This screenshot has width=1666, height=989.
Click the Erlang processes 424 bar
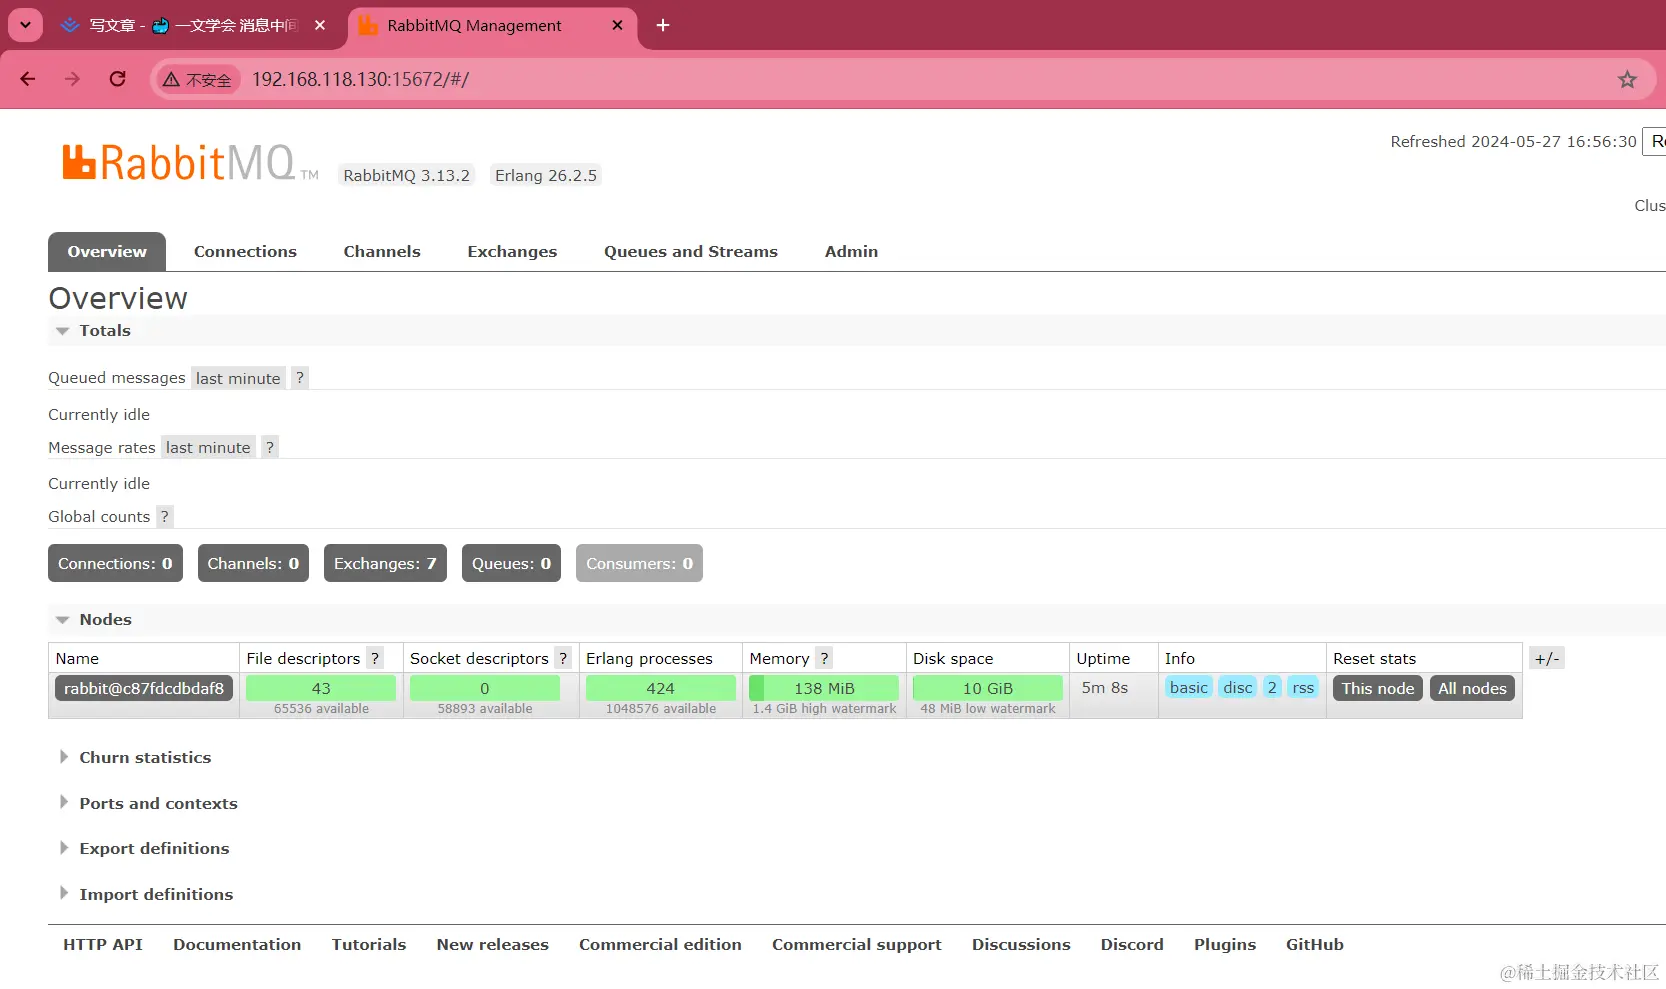pyautogui.click(x=660, y=688)
